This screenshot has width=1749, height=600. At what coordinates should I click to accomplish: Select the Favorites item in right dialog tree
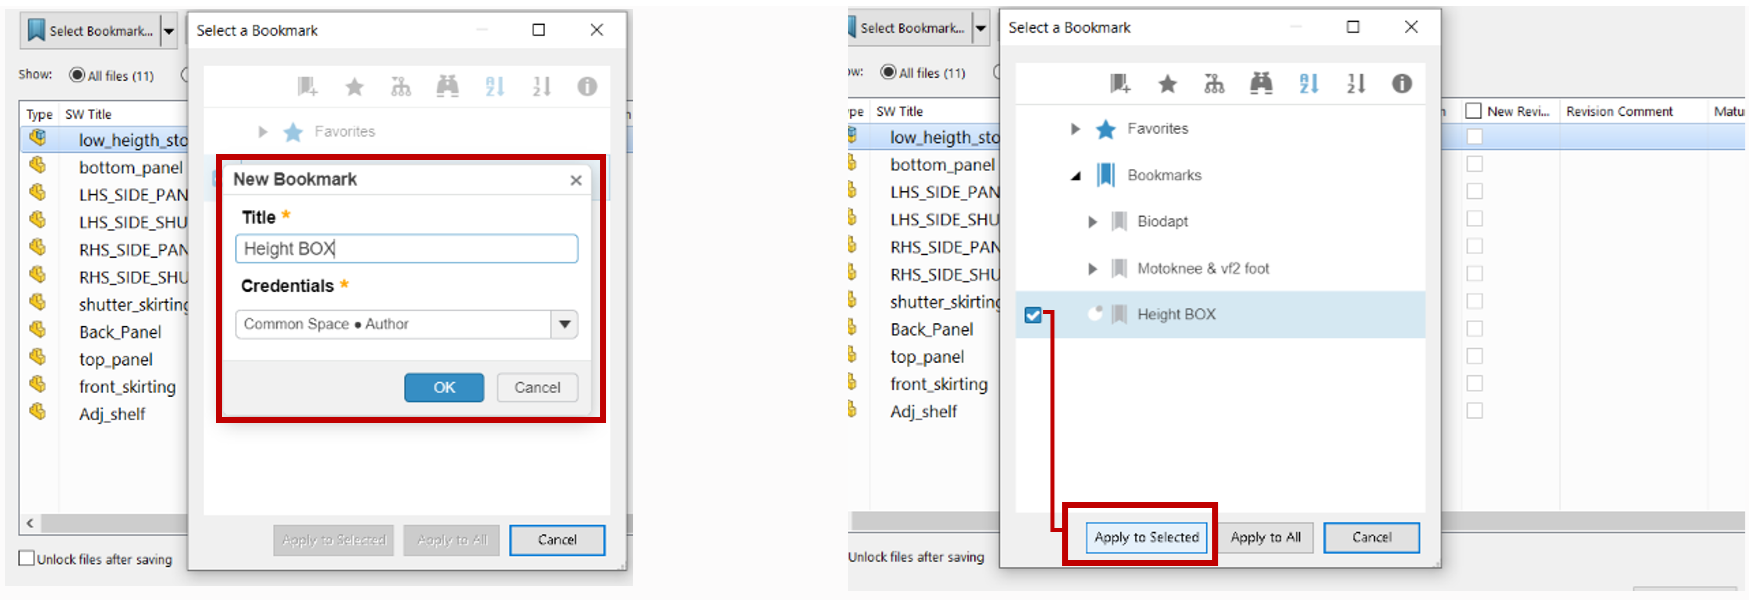1157,129
